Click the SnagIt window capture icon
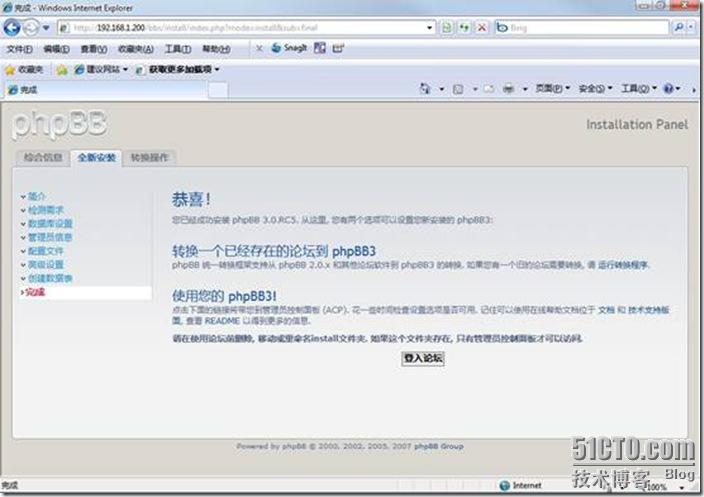 pyautogui.click(x=338, y=48)
